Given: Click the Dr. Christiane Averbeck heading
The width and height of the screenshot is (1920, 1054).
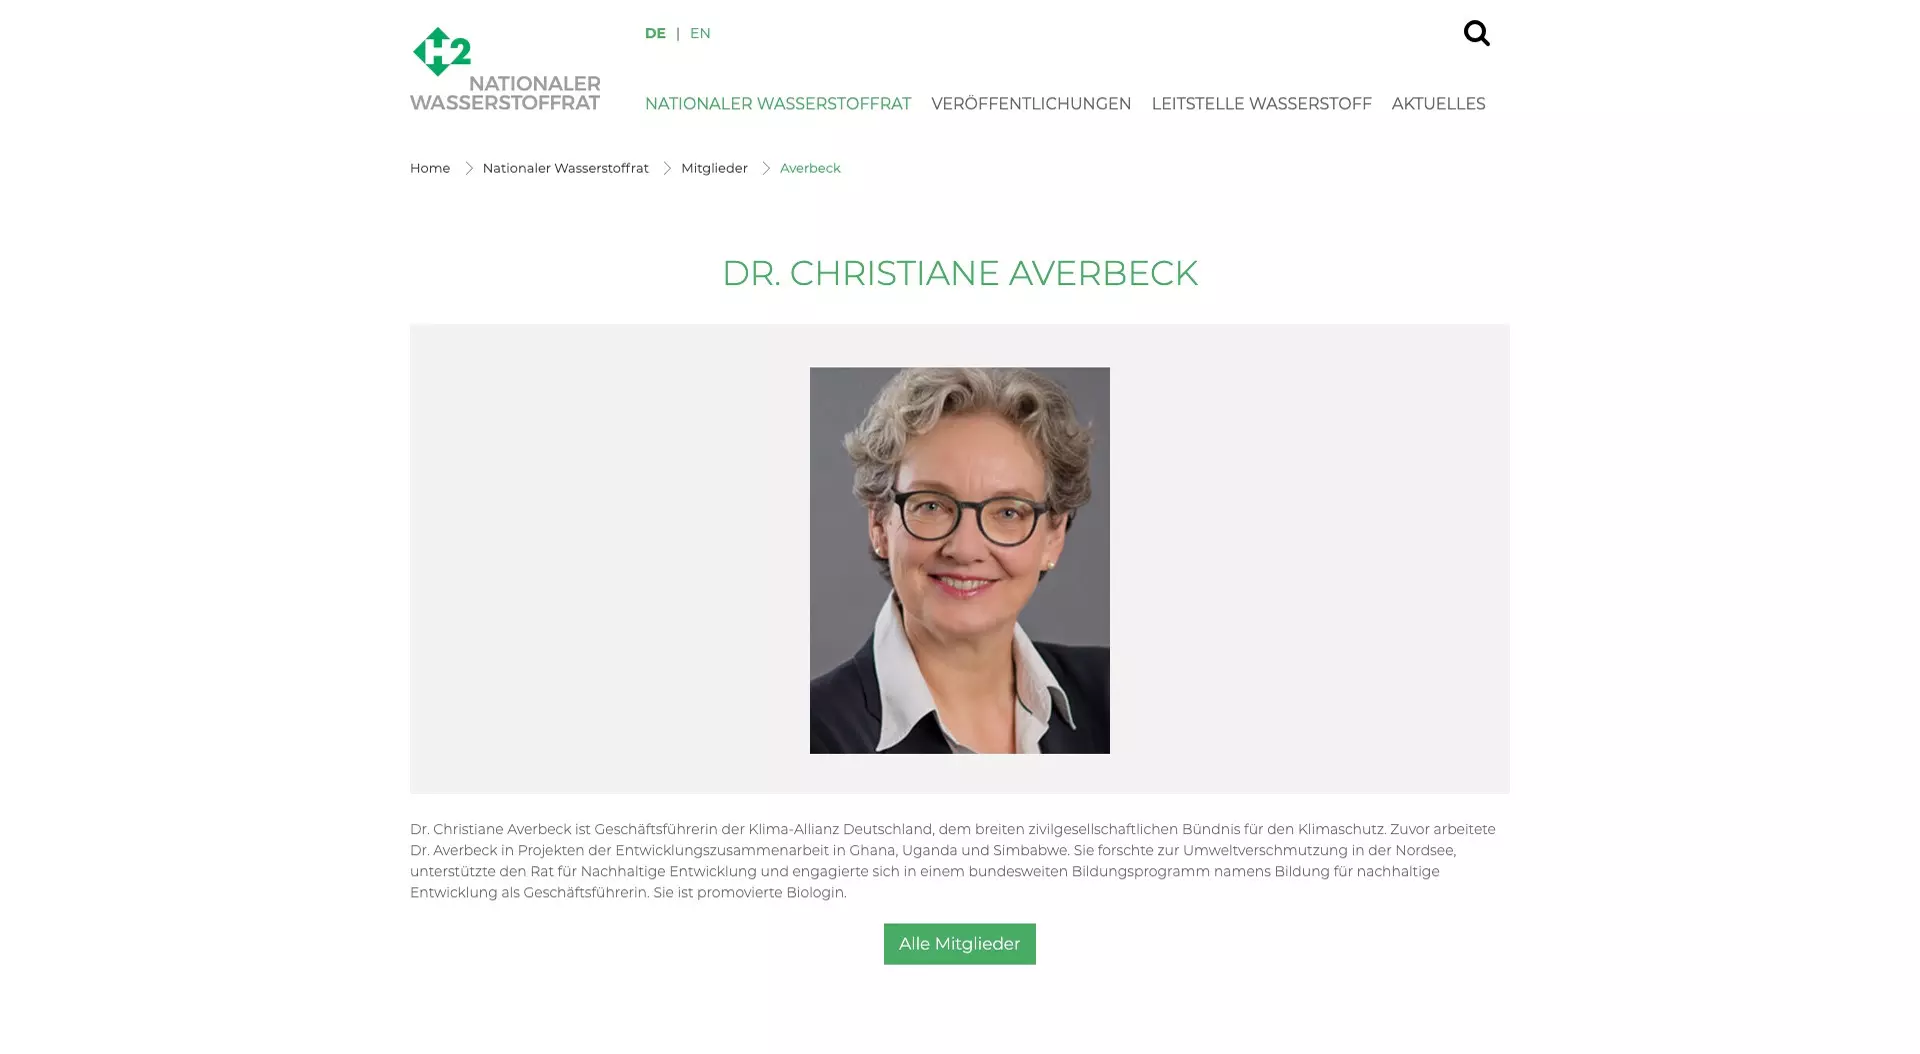Looking at the screenshot, I should pyautogui.click(x=959, y=273).
